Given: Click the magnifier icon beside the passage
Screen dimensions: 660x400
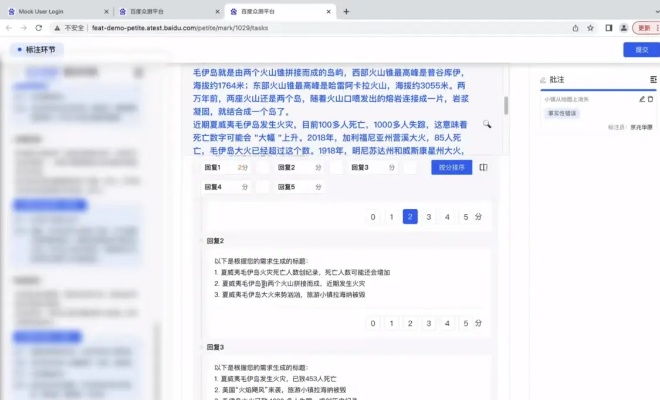Looking at the screenshot, I should pyautogui.click(x=487, y=124).
